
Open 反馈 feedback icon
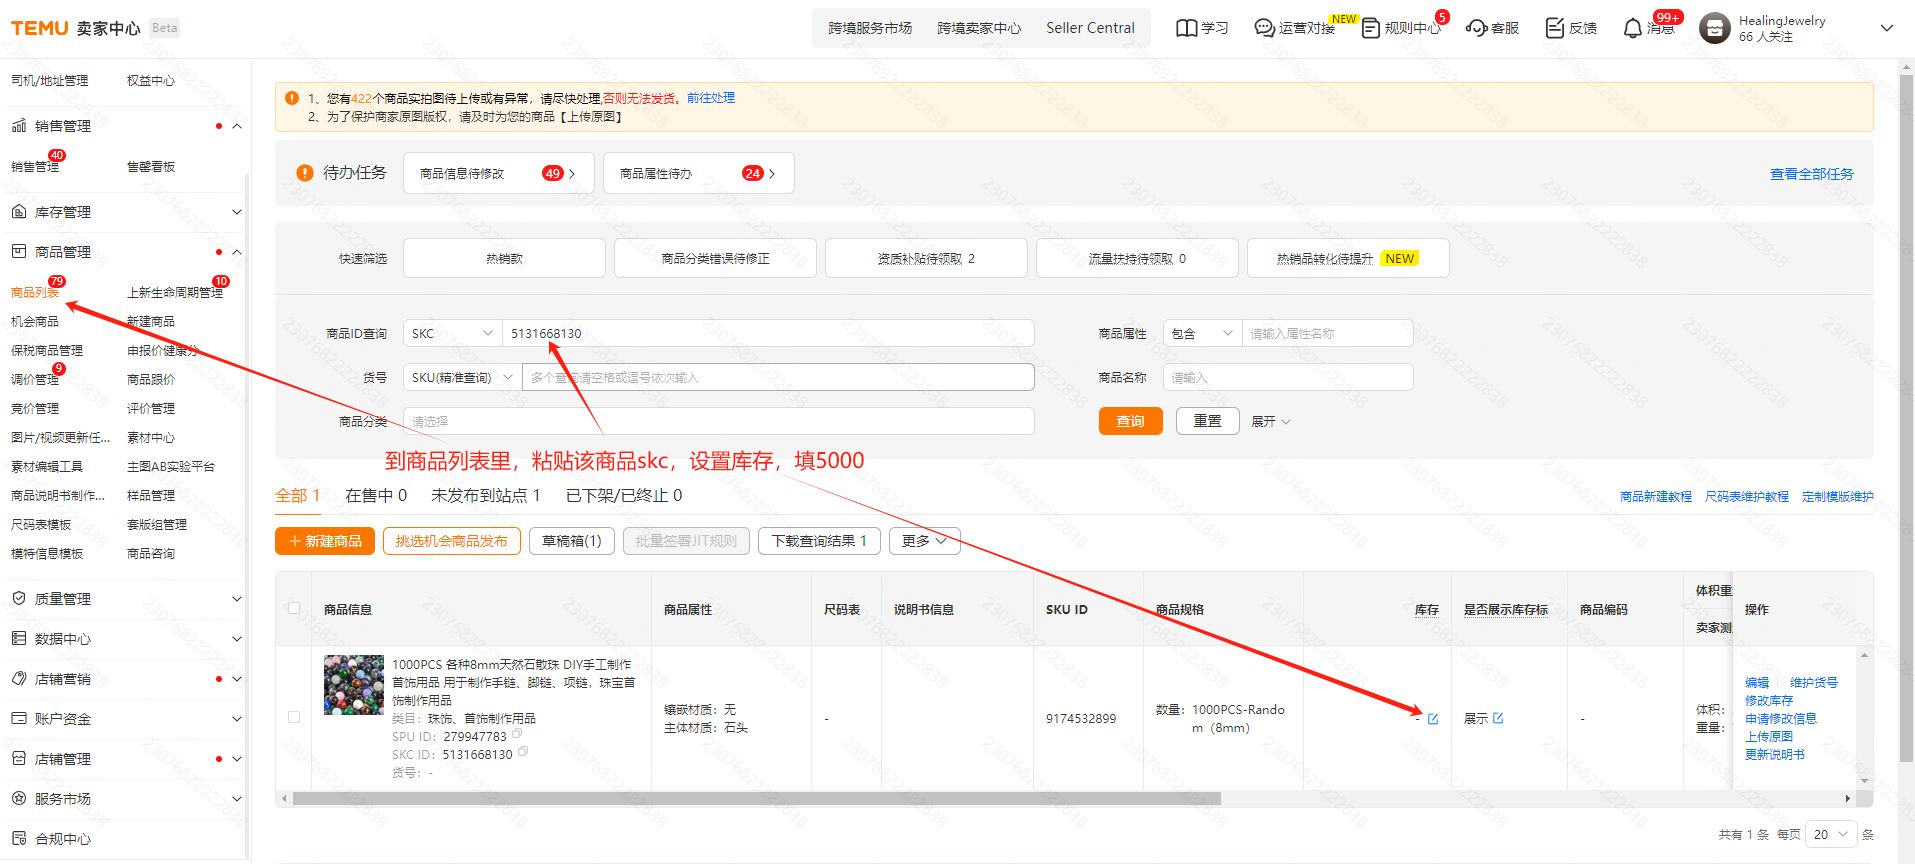pyautogui.click(x=1554, y=28)
